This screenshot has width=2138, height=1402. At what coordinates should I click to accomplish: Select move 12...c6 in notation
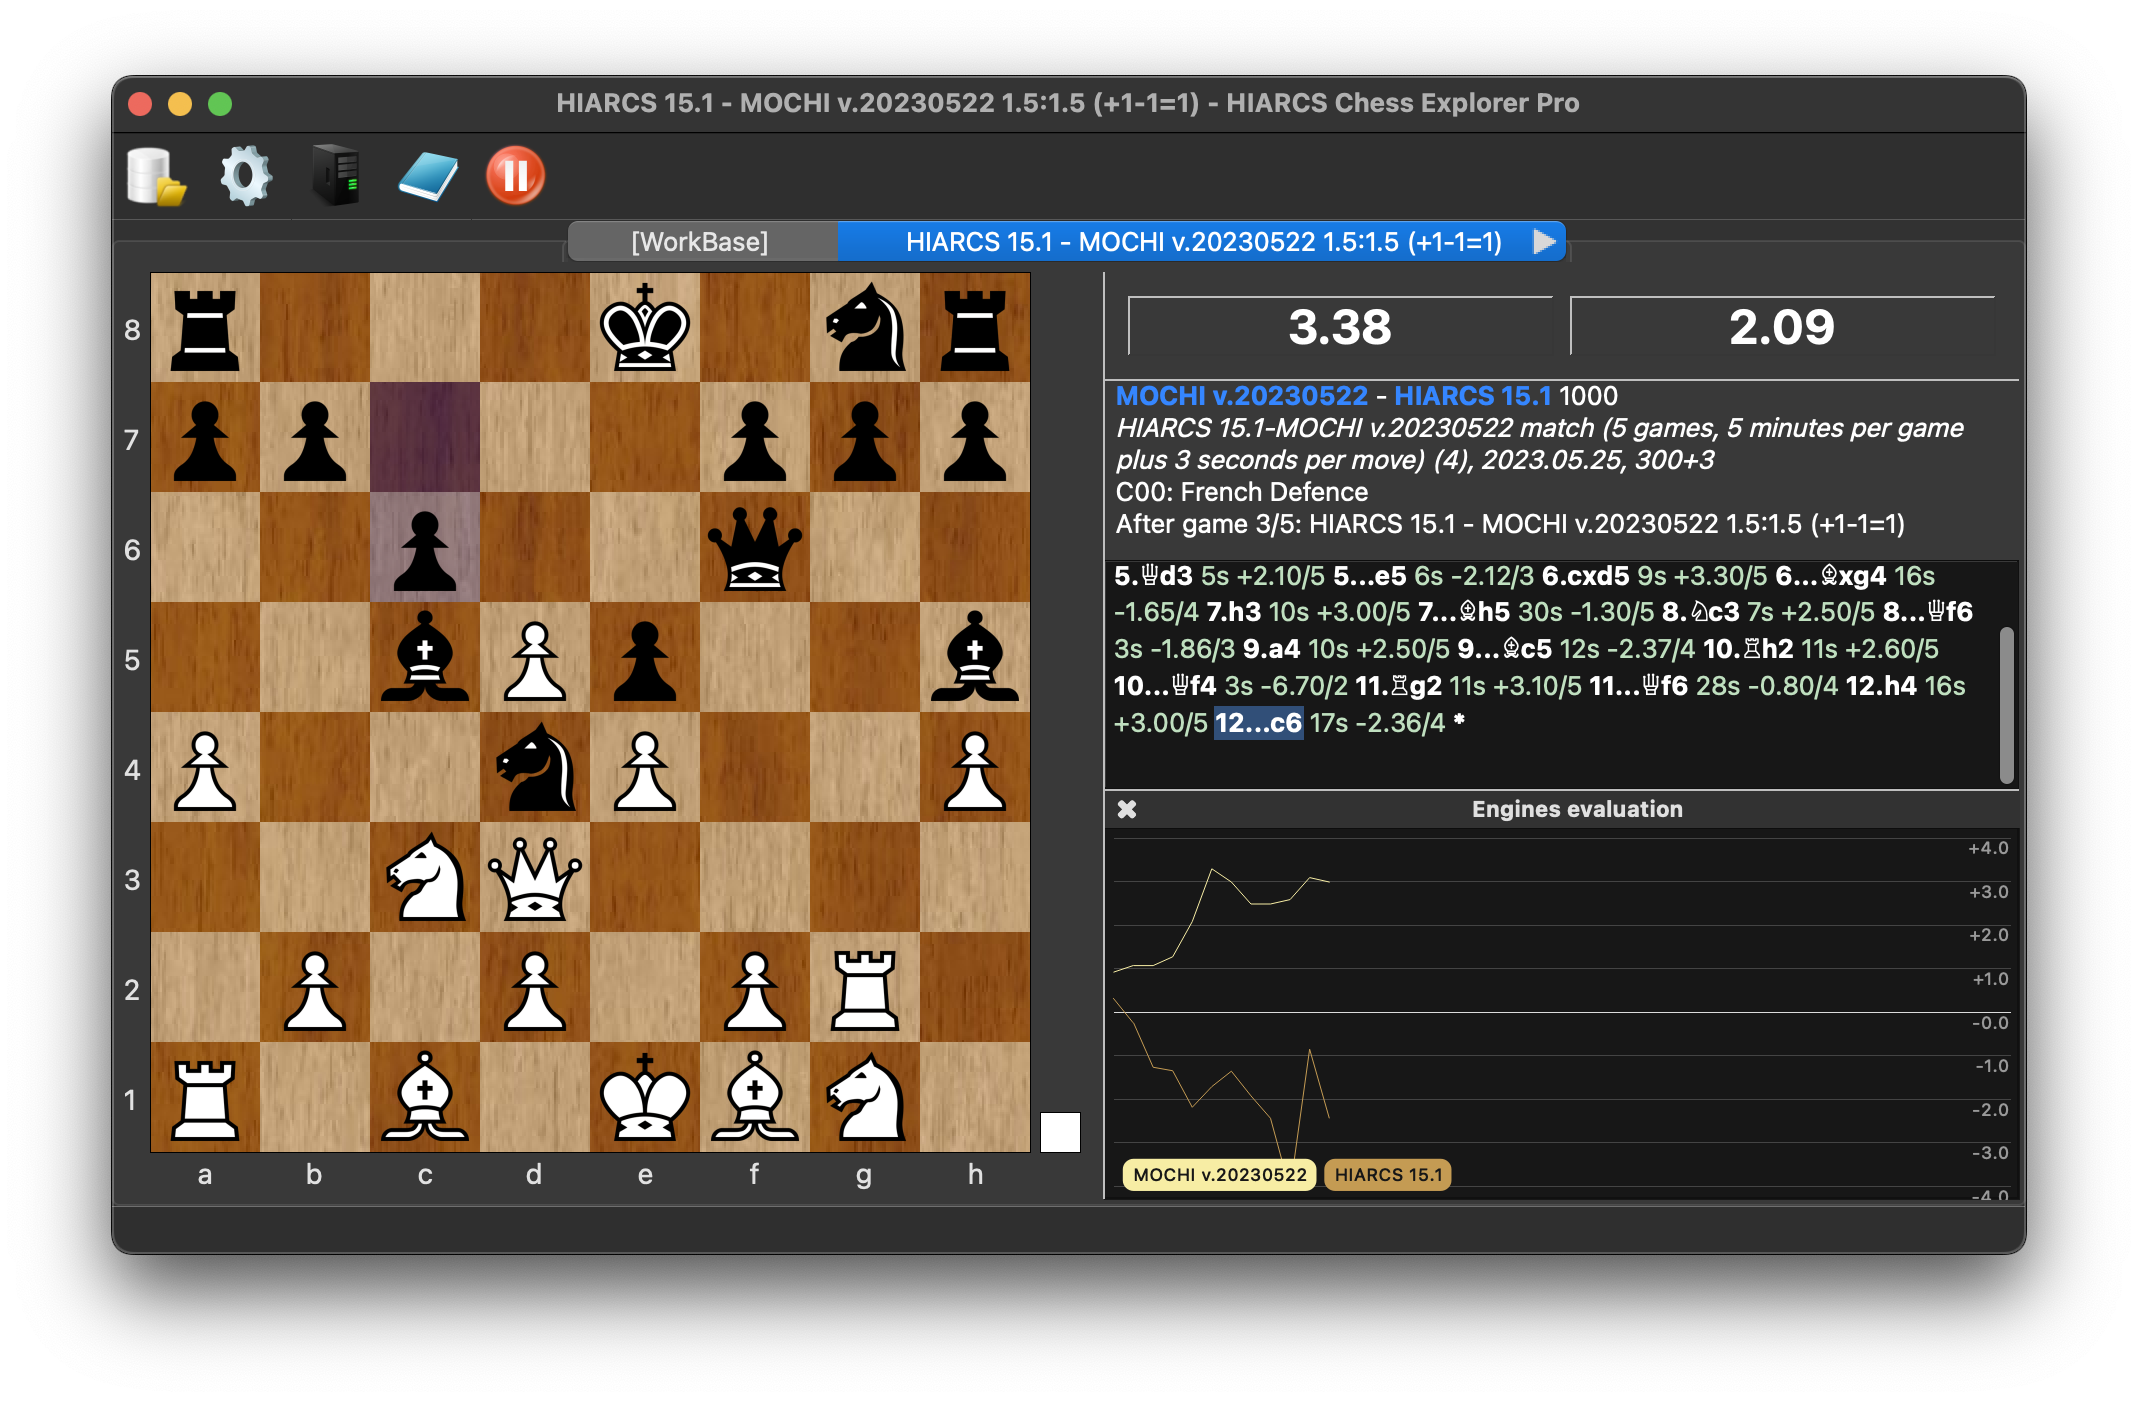point(1258,723)
